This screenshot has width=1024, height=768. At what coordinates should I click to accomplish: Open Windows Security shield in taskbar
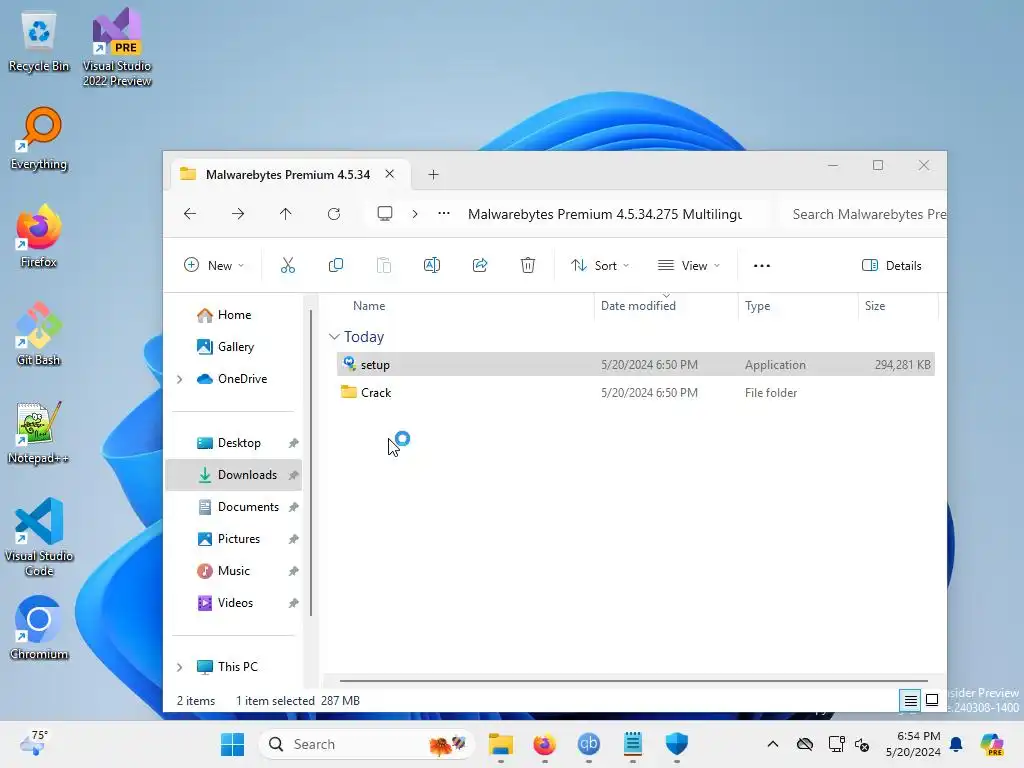click(x=677, y=744)
